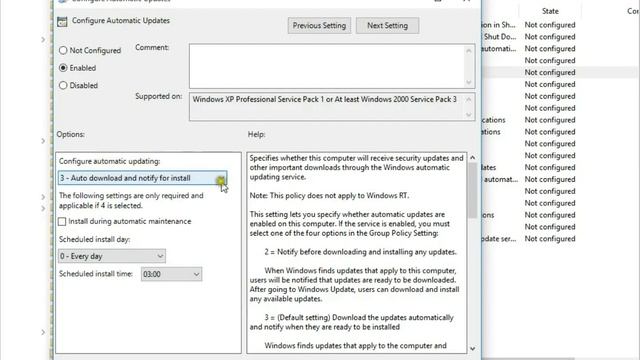Click the Supported on box scroll up arrow
The height and width of the screenshot is (360, 640).
[469, 99]
